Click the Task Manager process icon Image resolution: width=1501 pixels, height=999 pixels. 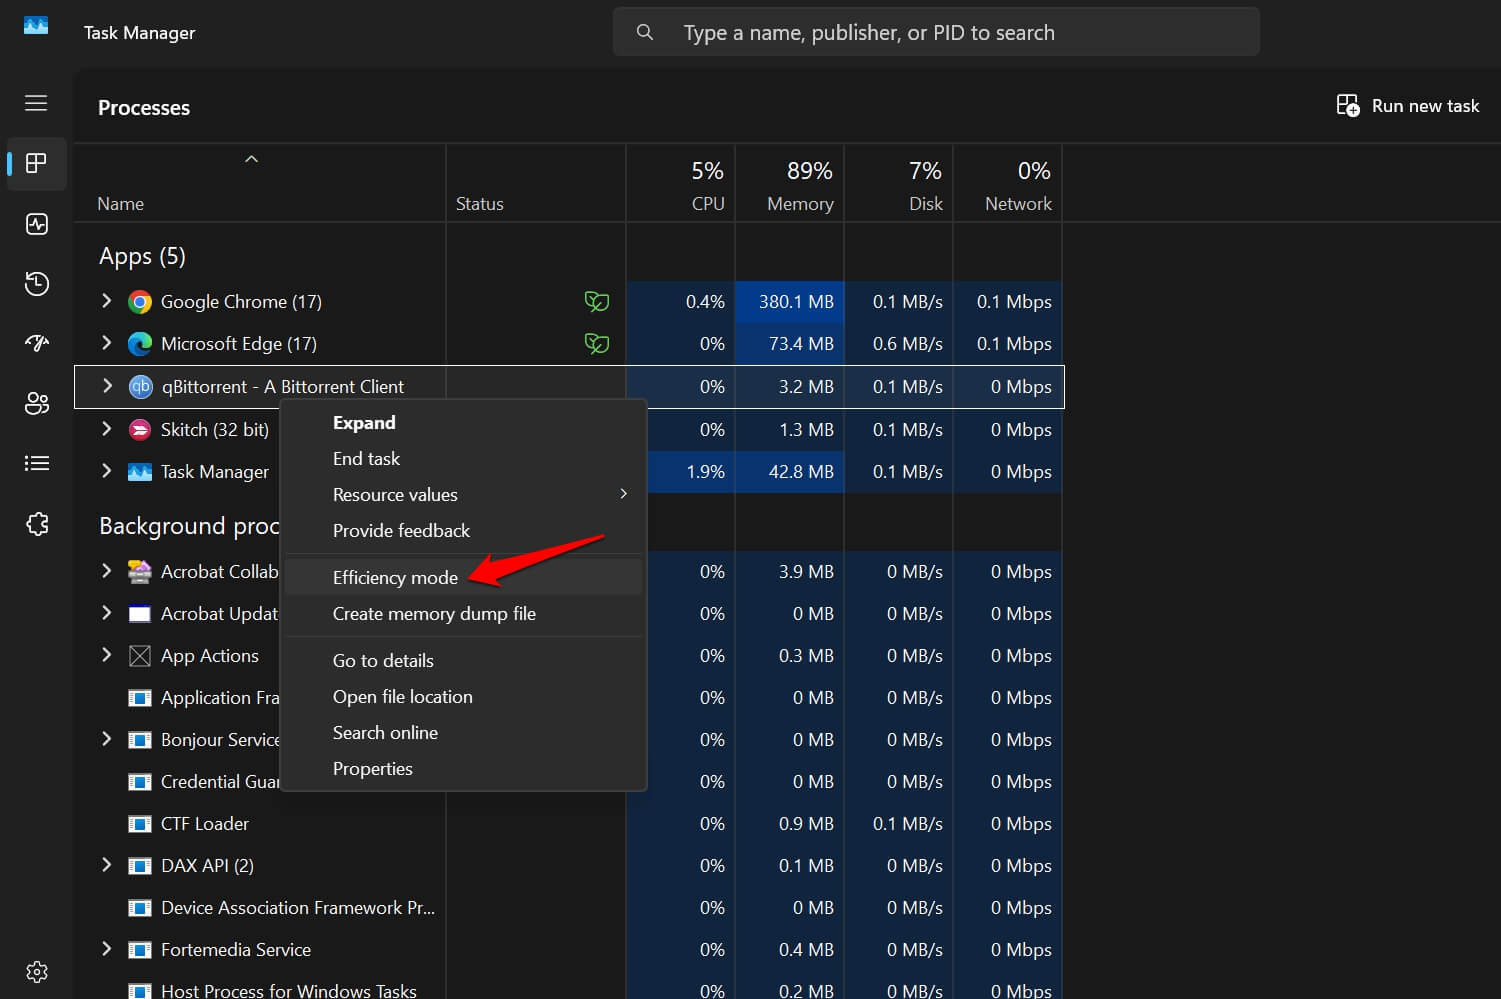(140, 472)
